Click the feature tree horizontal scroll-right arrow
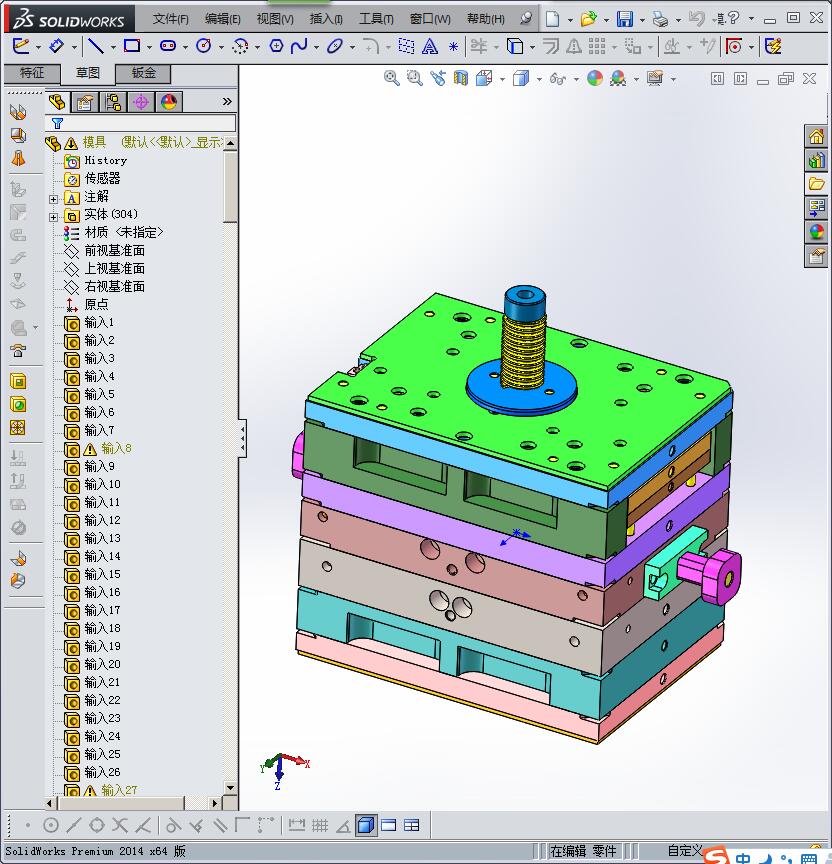This screenshot has height=864, width=832. 214,803
